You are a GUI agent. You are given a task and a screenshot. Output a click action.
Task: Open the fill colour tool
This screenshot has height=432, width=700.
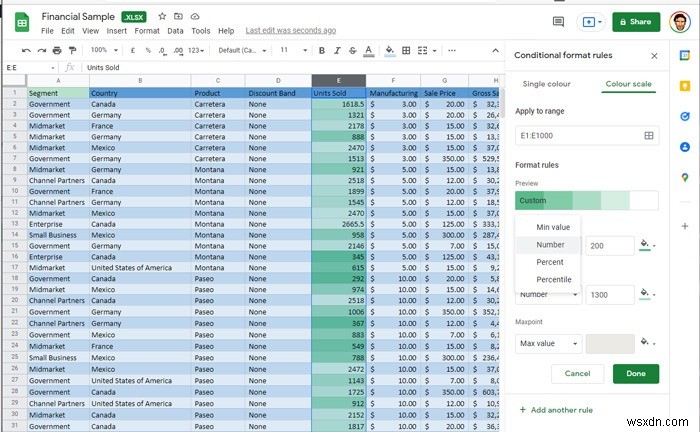point(389,51)
